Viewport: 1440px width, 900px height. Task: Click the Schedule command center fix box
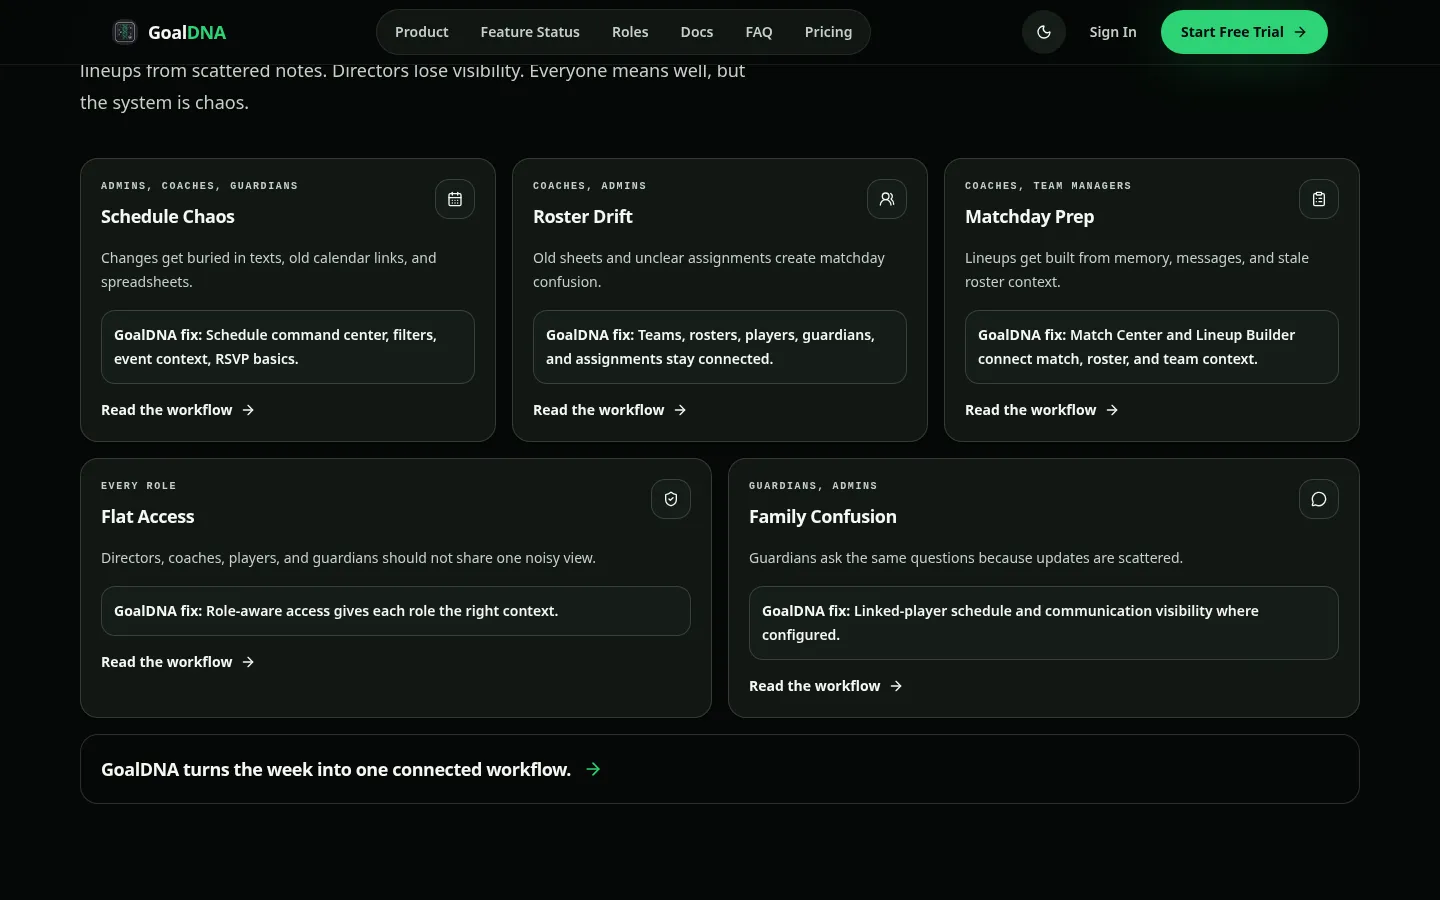288,347
